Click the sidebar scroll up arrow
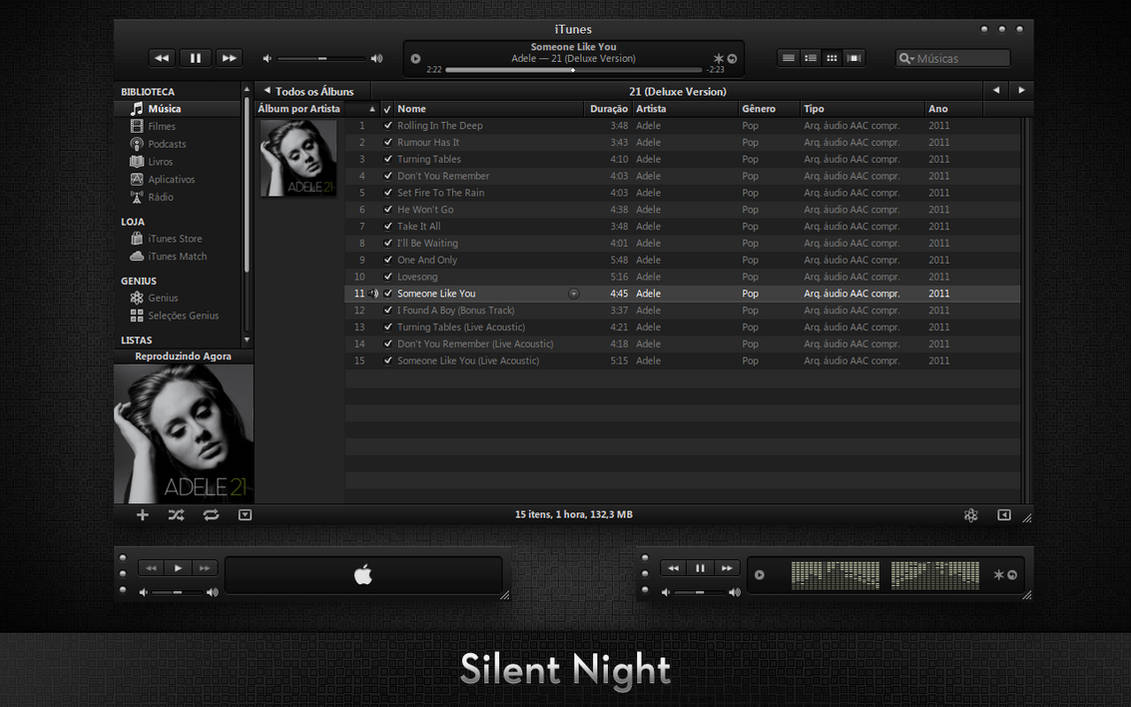This screenshot has height=707, width=1131. (247, 89)
